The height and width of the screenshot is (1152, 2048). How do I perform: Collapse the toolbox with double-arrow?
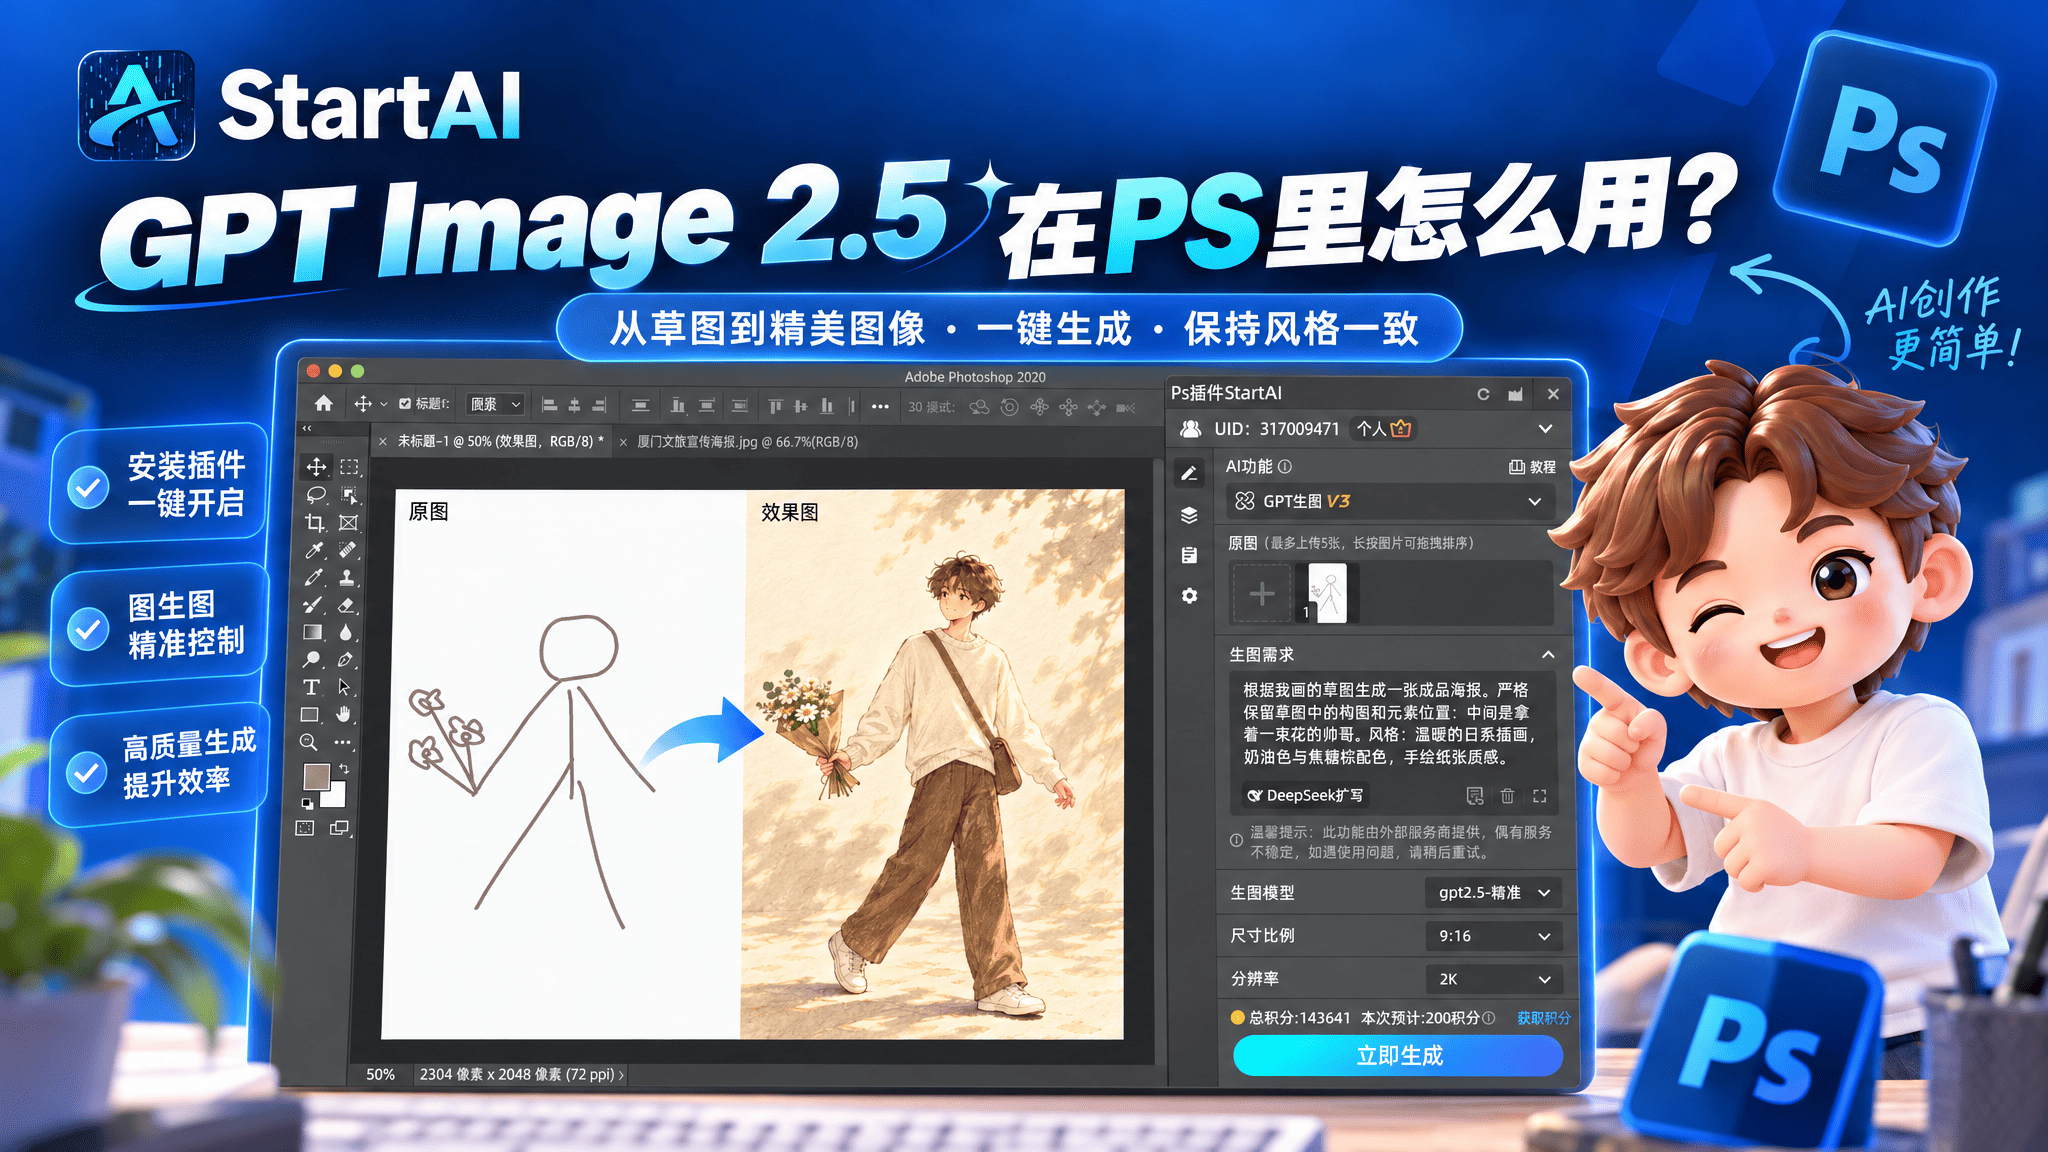(307, 428)
